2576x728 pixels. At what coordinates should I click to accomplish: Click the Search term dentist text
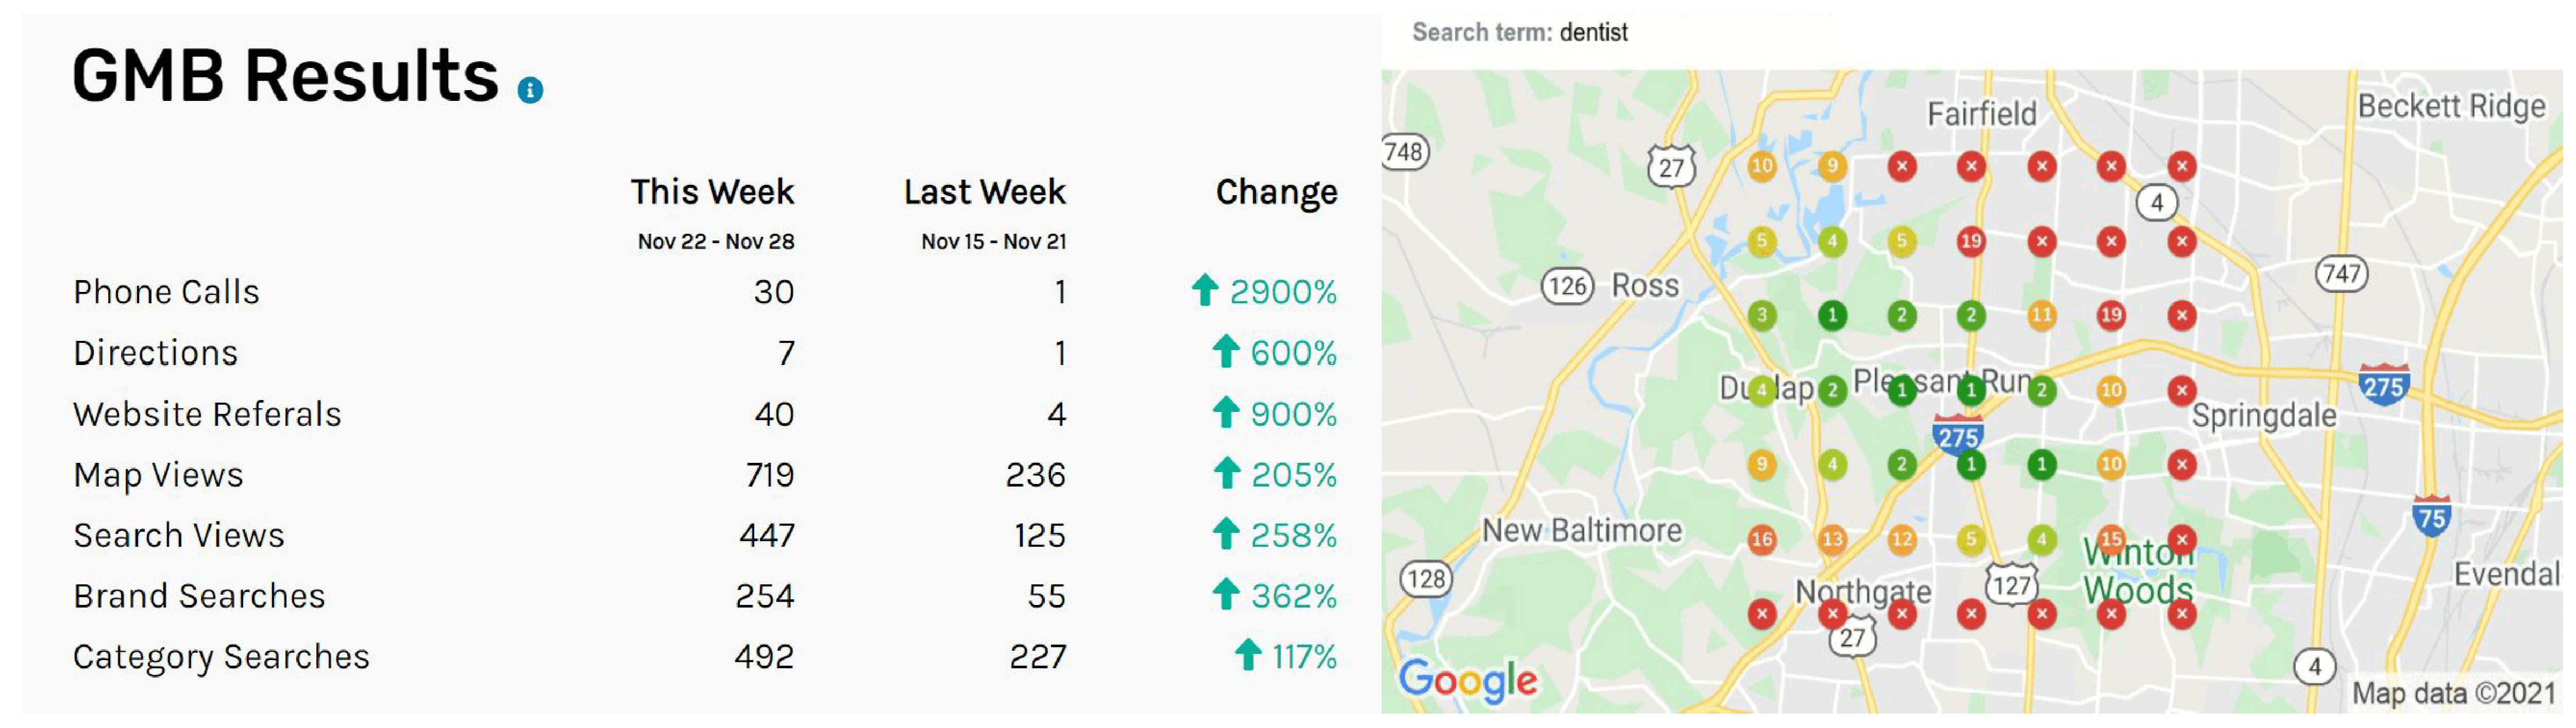pyautogui.click(x=1519, y=33)
